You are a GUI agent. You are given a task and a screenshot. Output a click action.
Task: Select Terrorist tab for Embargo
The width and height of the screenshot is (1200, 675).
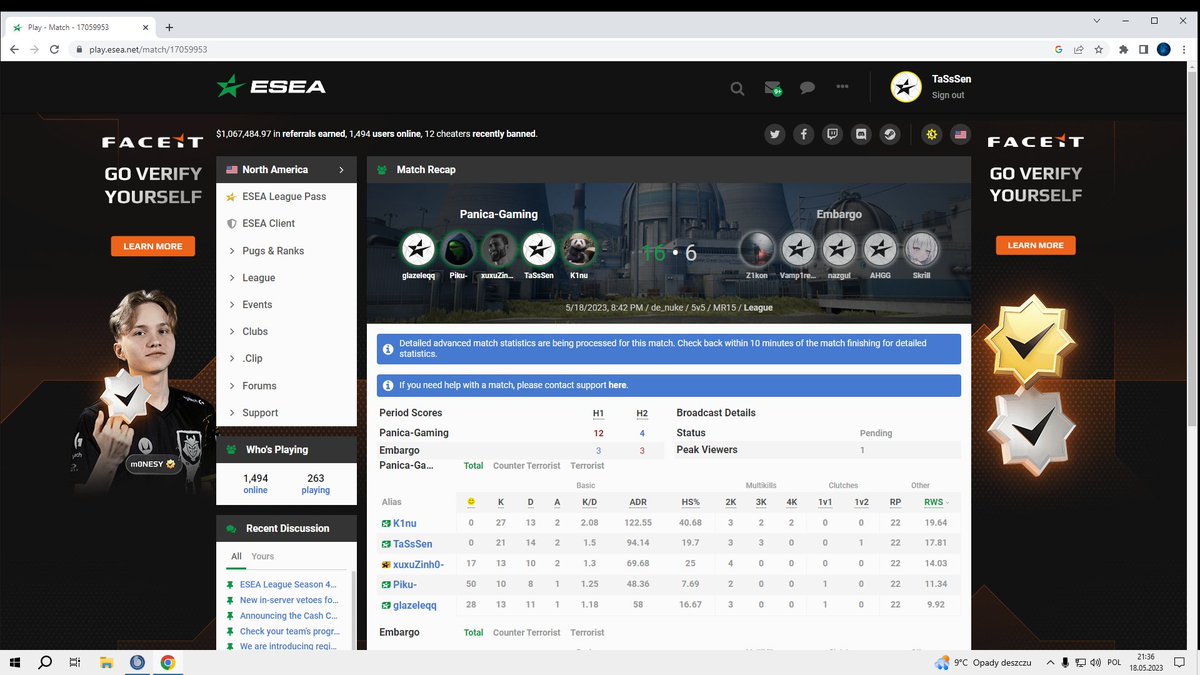coord(587,633)
